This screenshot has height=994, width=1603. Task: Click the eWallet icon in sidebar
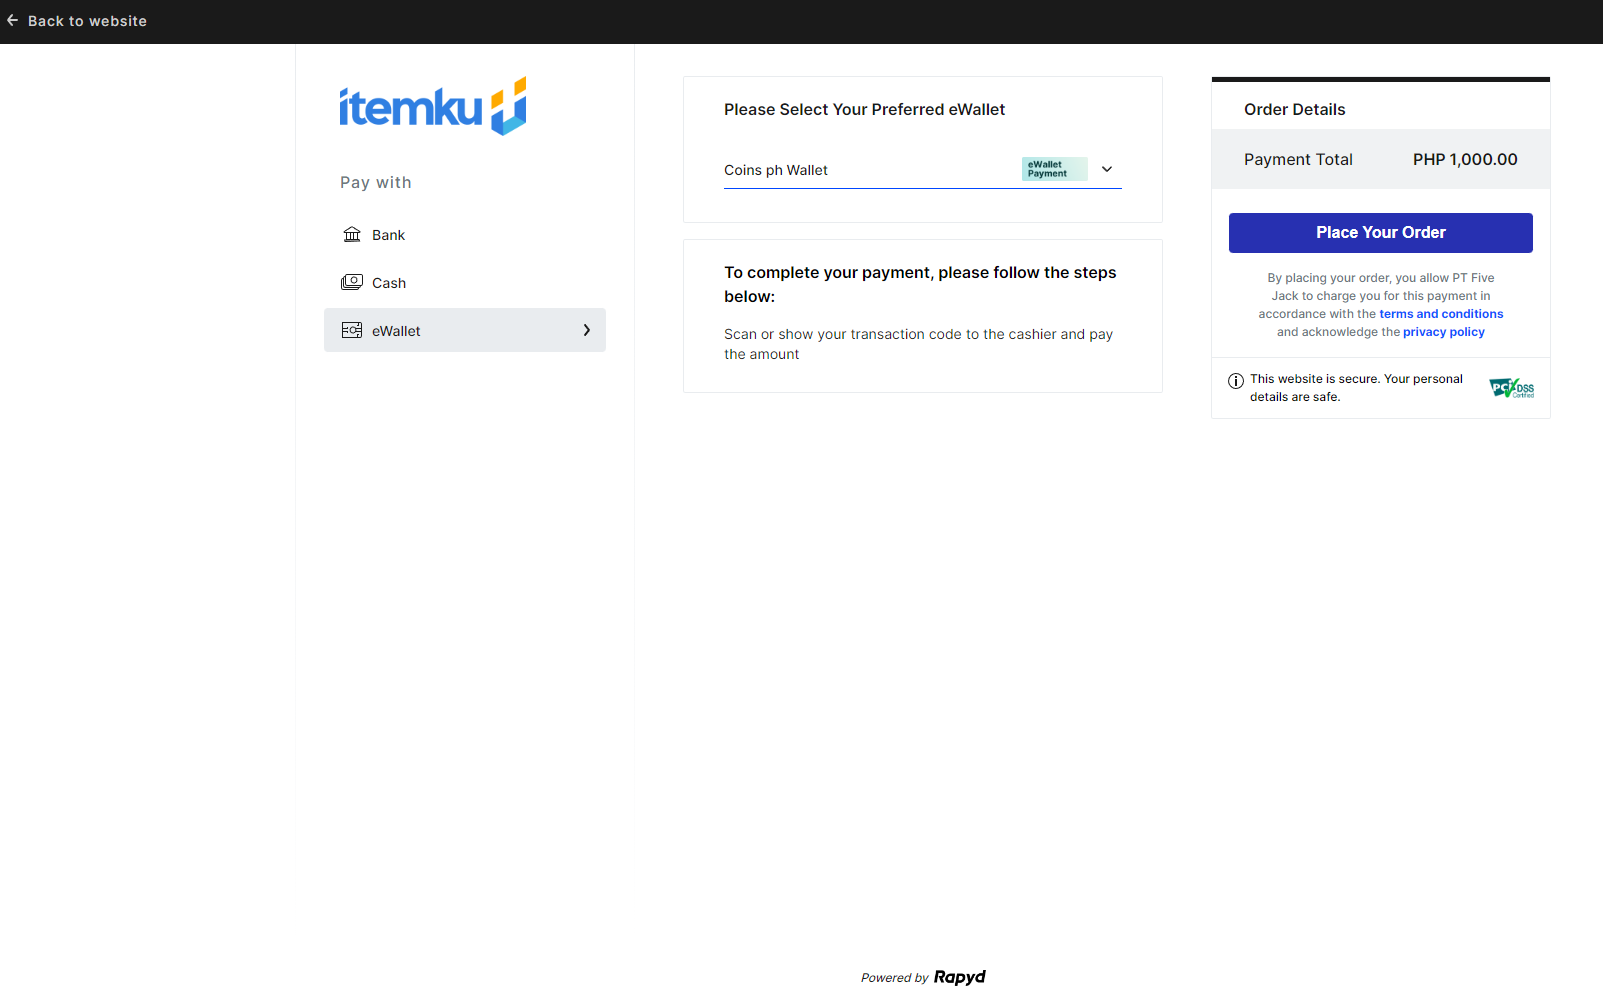tap(352, 331)
